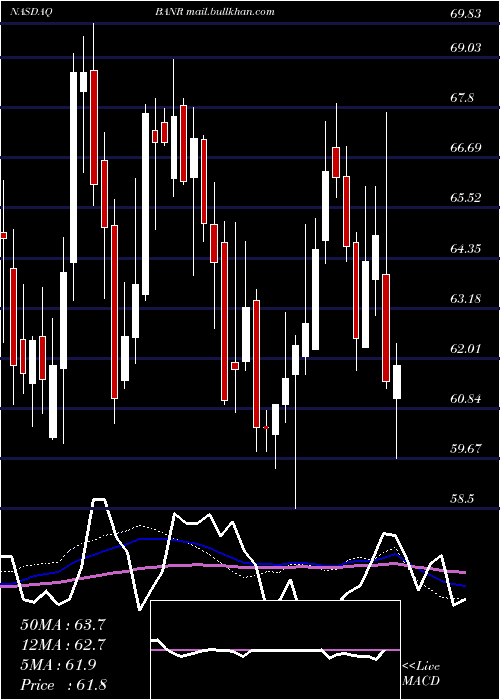The image size is (500, 700).
Task: Click the 64.35 price axis label
Action: click(x=466, y=248)
